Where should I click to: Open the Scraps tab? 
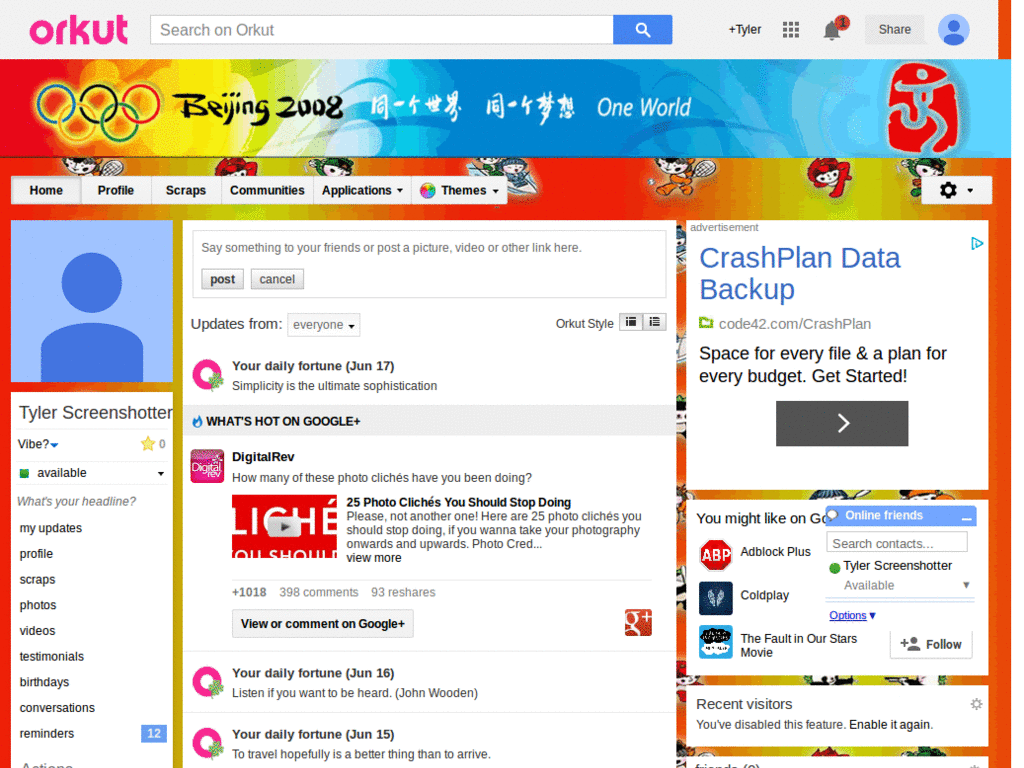click(x=185, y=190)
